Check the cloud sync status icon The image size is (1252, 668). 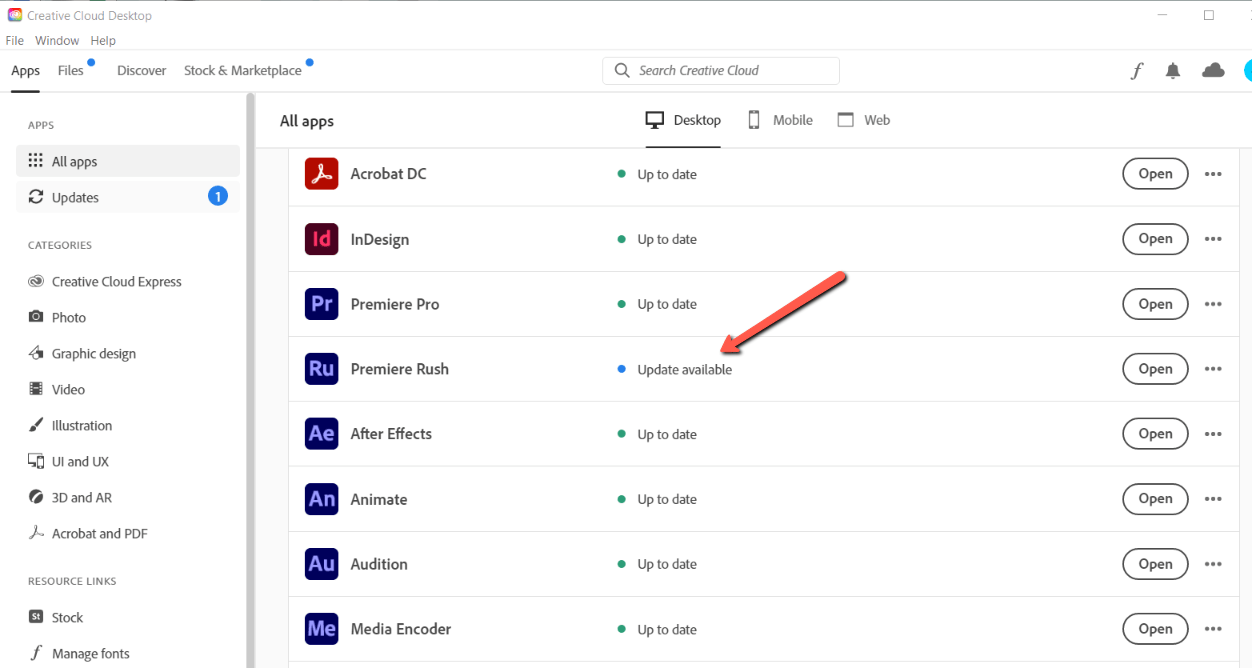(x=1213, y=70)
